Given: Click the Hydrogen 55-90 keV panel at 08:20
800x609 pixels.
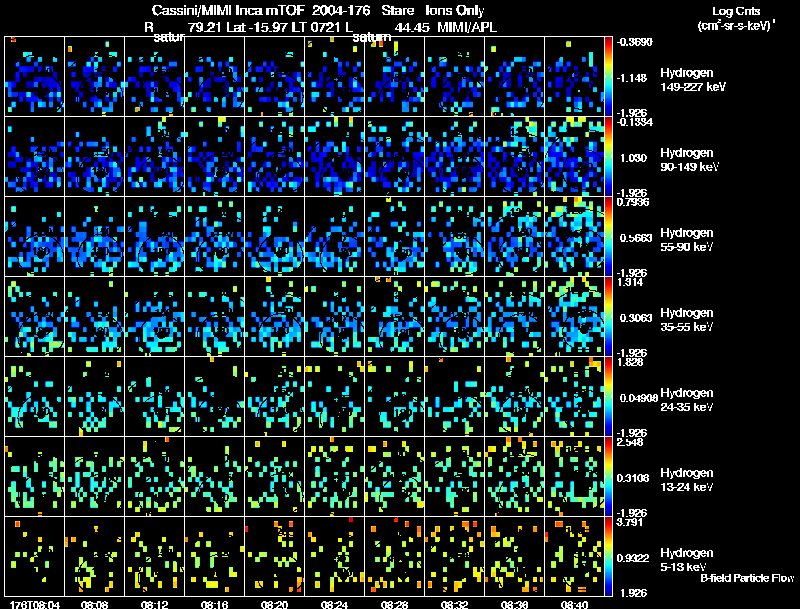Looking at the screenshot, I should pos(274,236).
